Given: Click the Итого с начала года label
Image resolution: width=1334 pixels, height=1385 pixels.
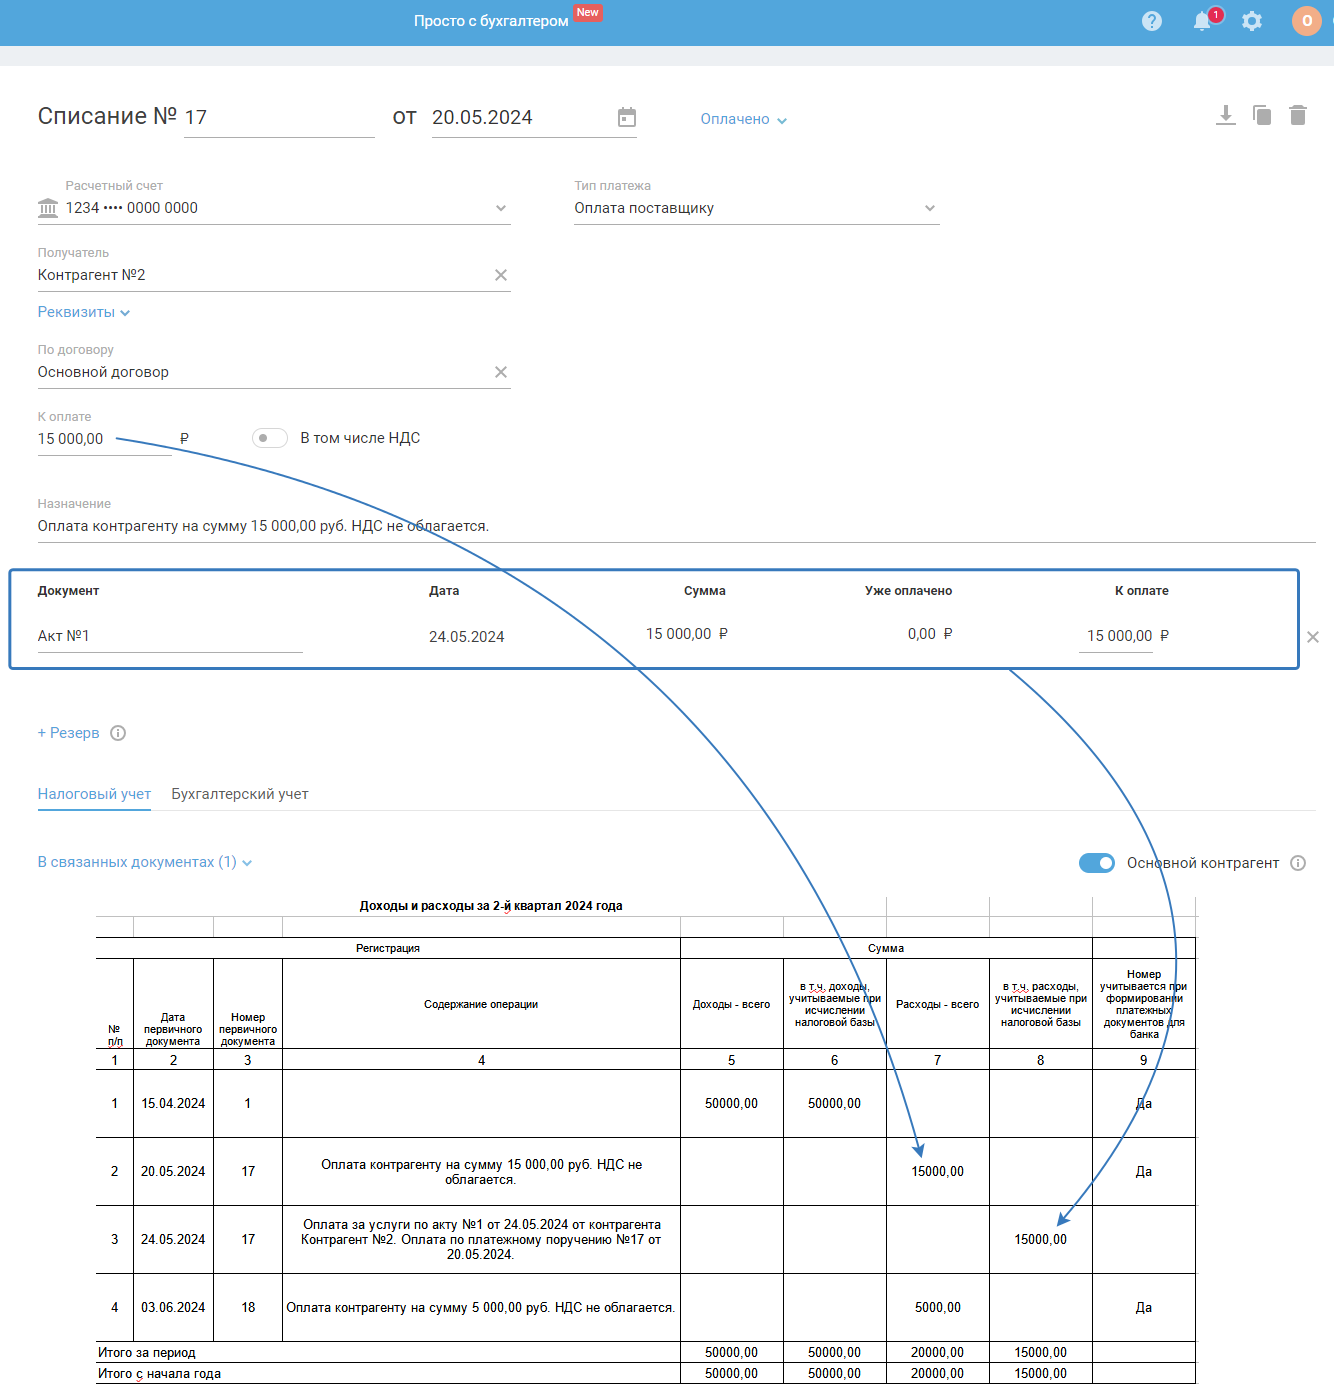Looking at the screenshot, I should click(159, 1374).
